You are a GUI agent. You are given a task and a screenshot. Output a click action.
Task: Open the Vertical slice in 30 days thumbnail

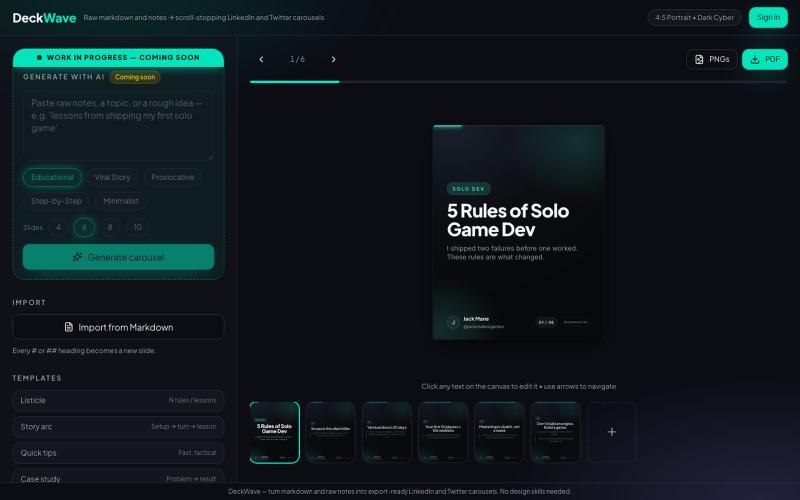[387, 432]
